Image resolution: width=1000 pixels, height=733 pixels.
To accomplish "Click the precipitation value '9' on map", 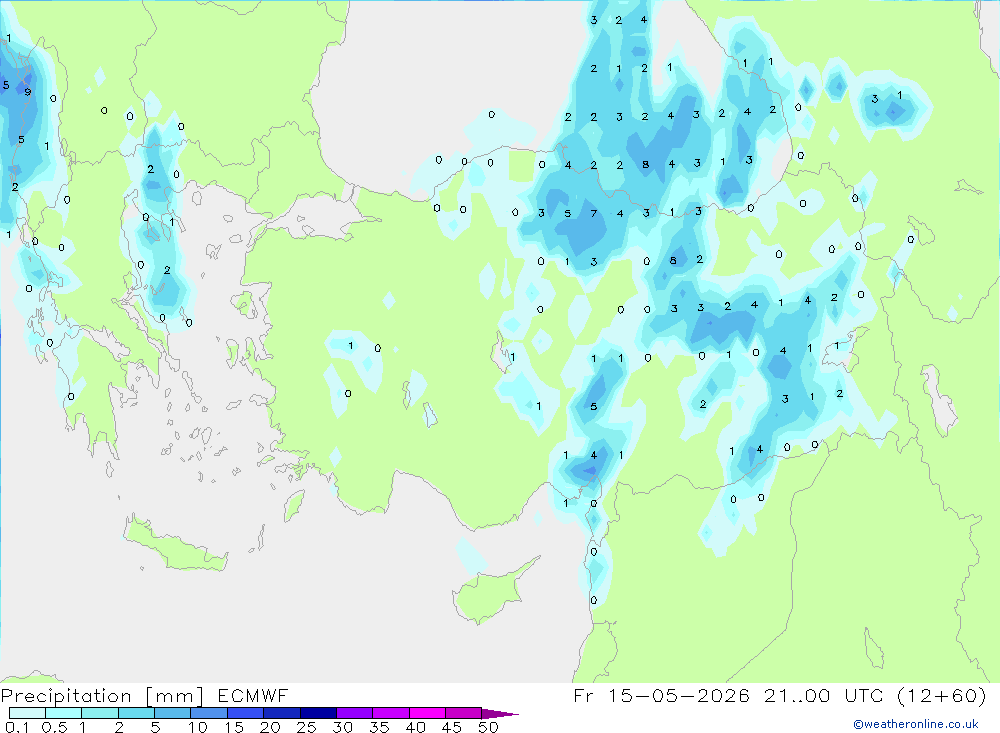I will [x=27, y=92].
